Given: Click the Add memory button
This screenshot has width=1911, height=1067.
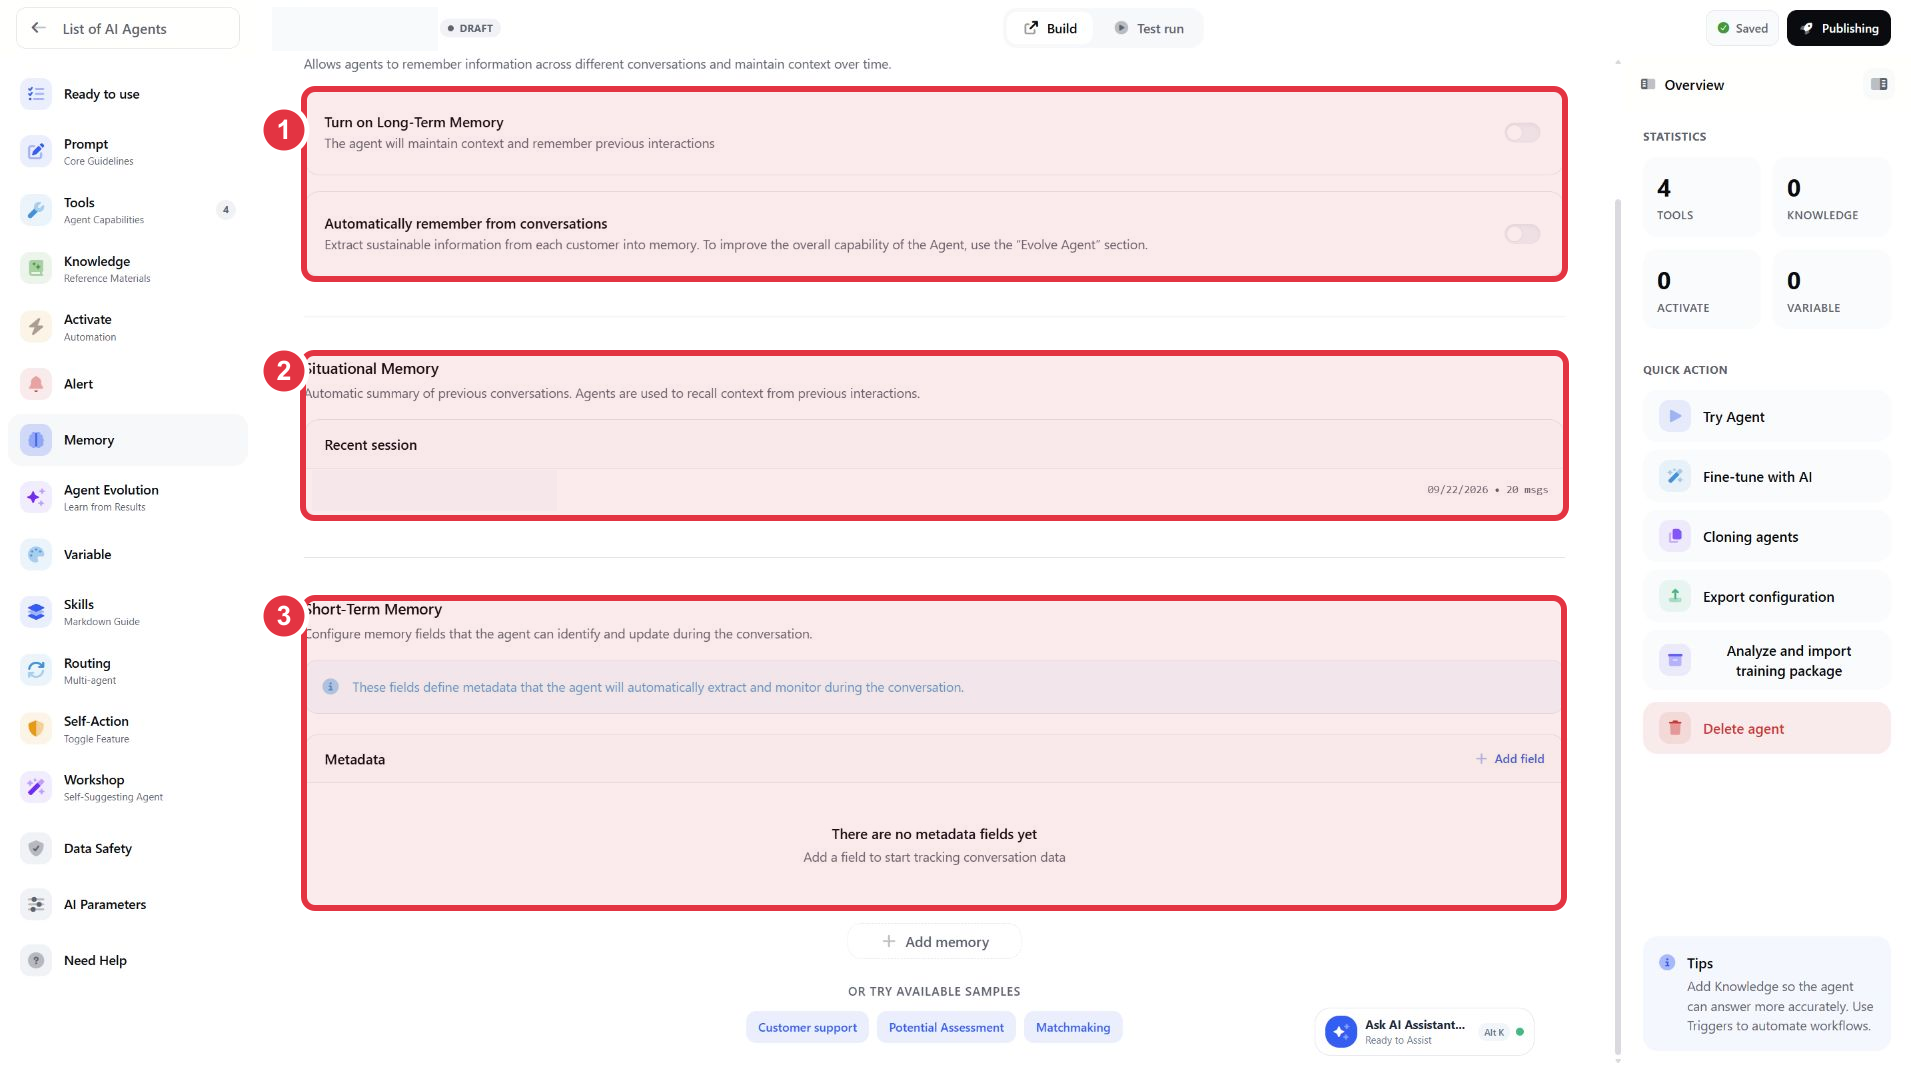Looking at the screenshot, I should pos(935,942).
